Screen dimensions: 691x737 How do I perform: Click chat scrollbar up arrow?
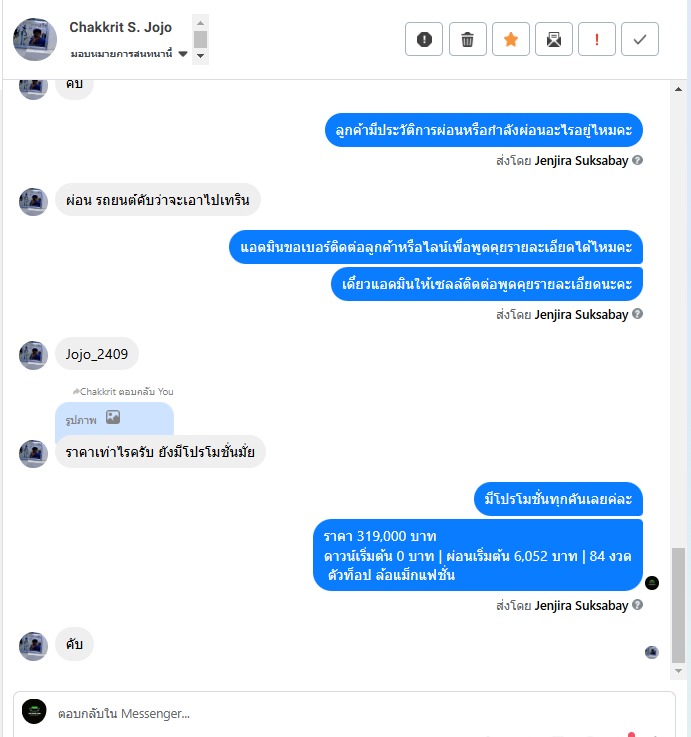pos(678,89)
